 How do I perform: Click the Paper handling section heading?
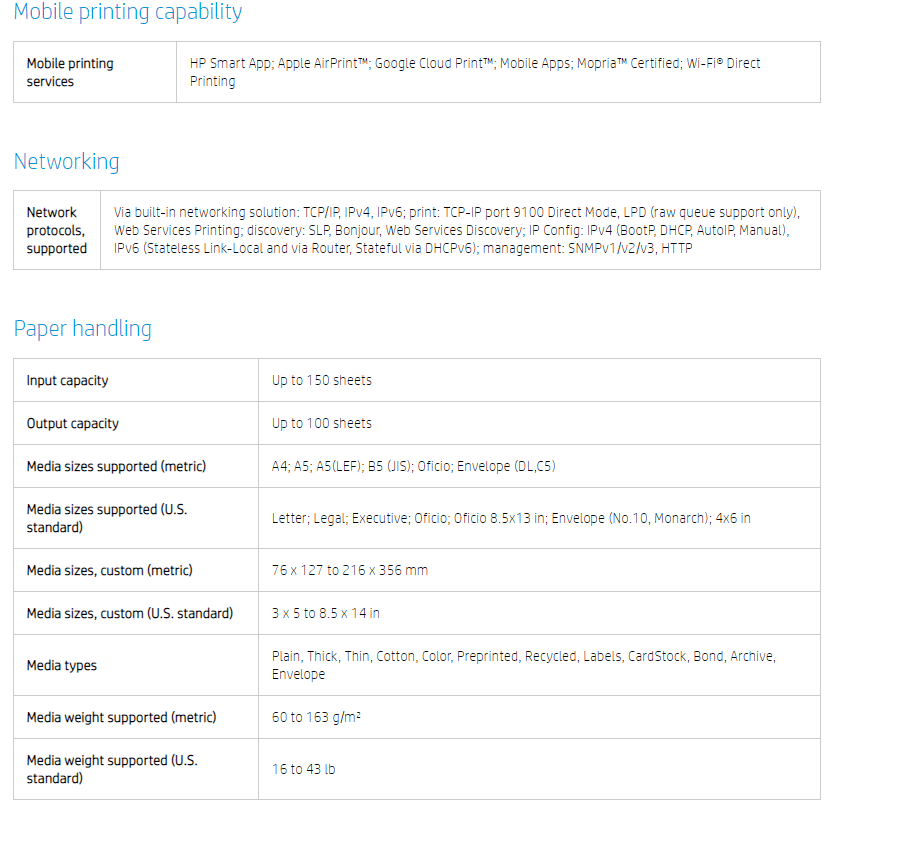tap(83, 328)
